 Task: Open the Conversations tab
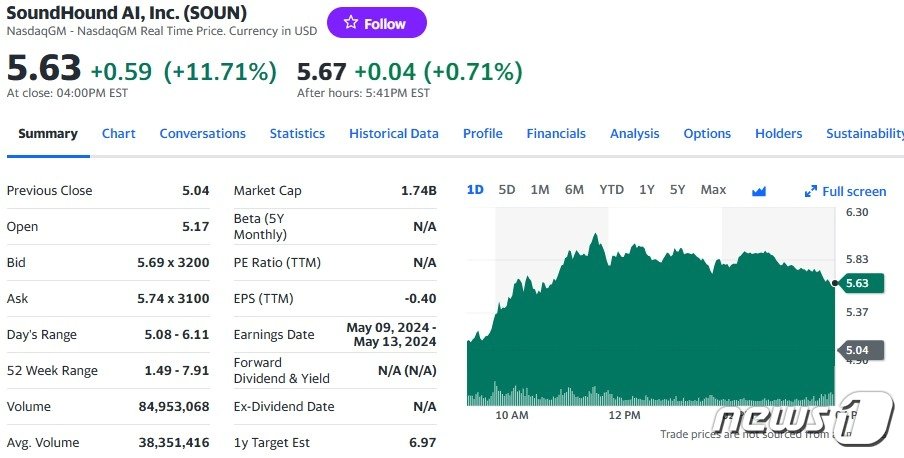pos(202,133)
